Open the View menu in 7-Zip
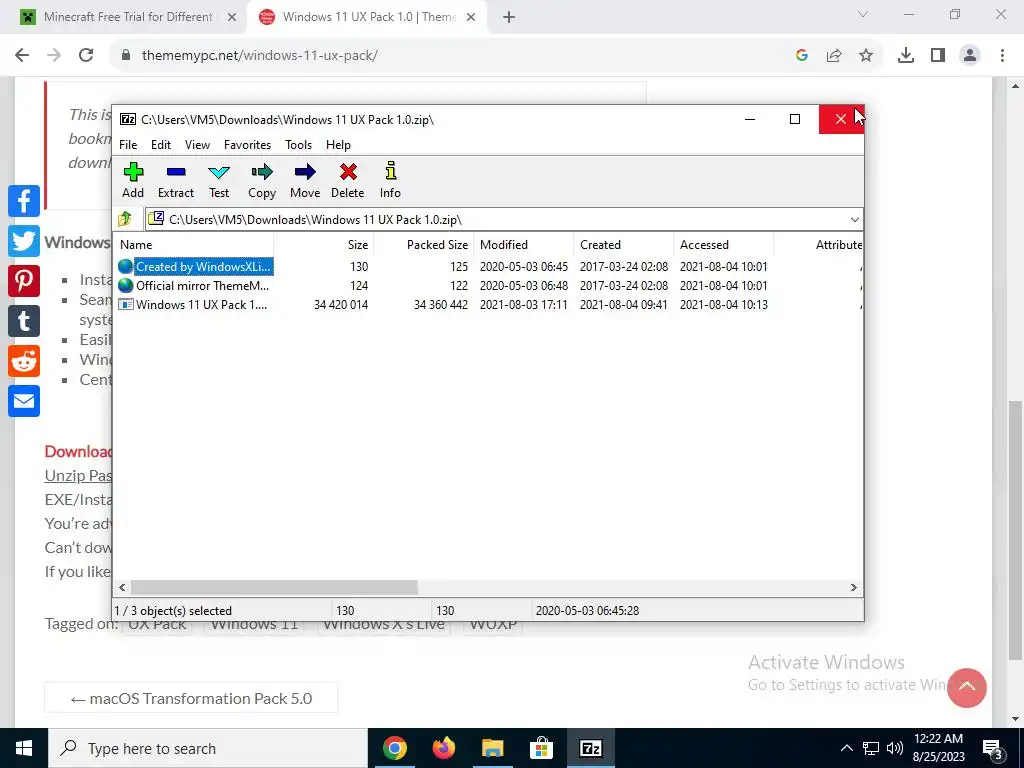1024x768 pixels. click(197, 145)
